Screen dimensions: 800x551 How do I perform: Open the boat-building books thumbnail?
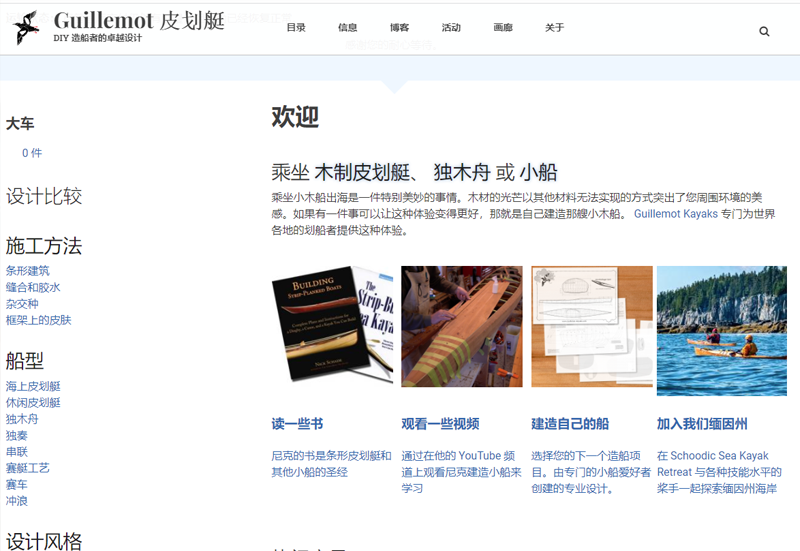[332, 326]
